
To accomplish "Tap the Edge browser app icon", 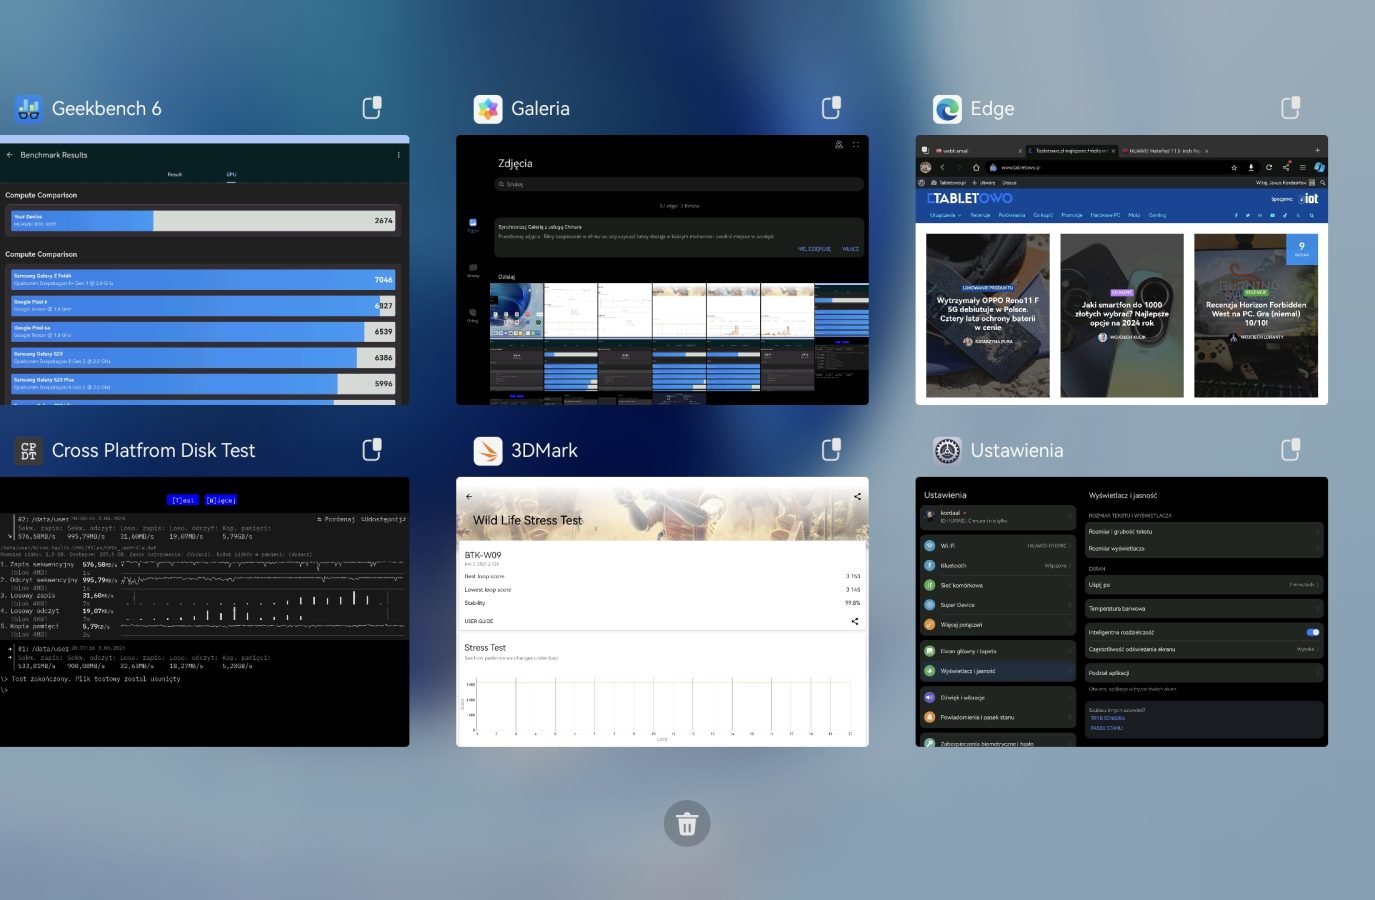I will tap(946, 108).
